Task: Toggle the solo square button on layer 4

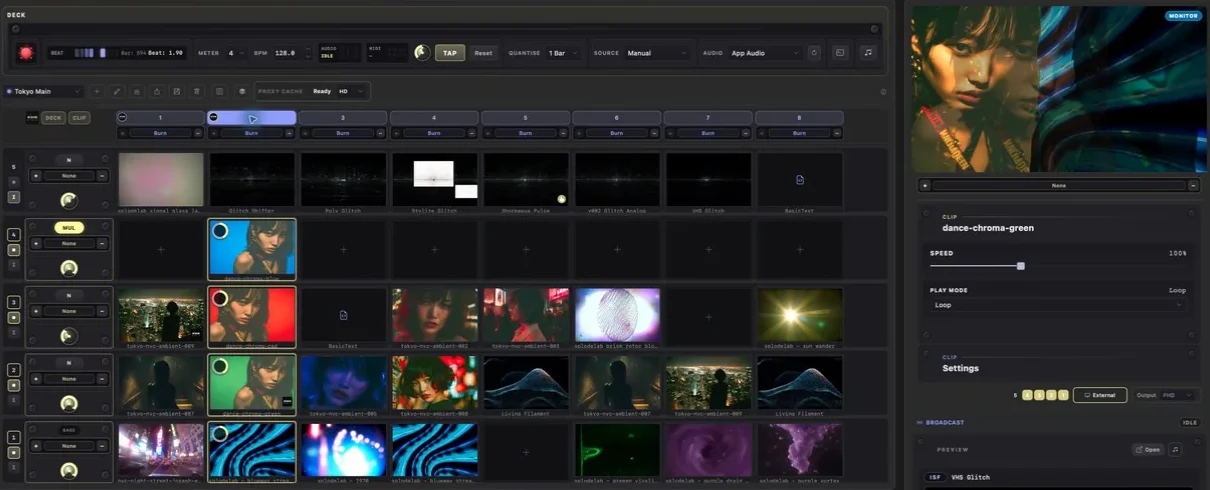Action: click(14, 250)
